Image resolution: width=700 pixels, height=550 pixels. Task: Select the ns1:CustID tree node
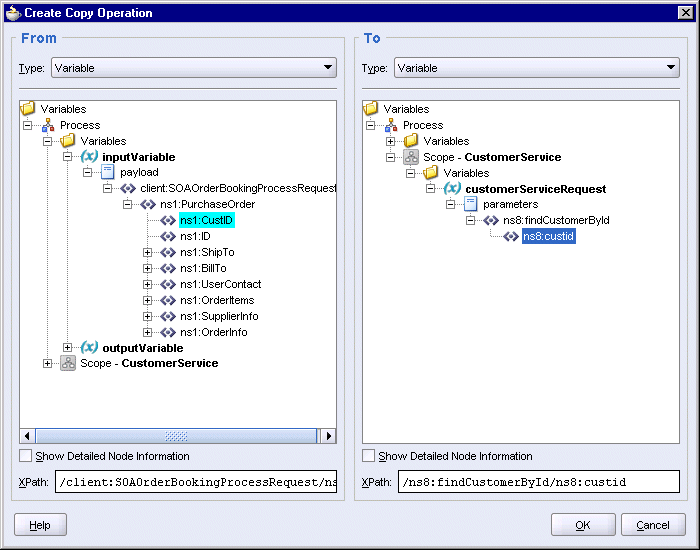pos(207,221)
